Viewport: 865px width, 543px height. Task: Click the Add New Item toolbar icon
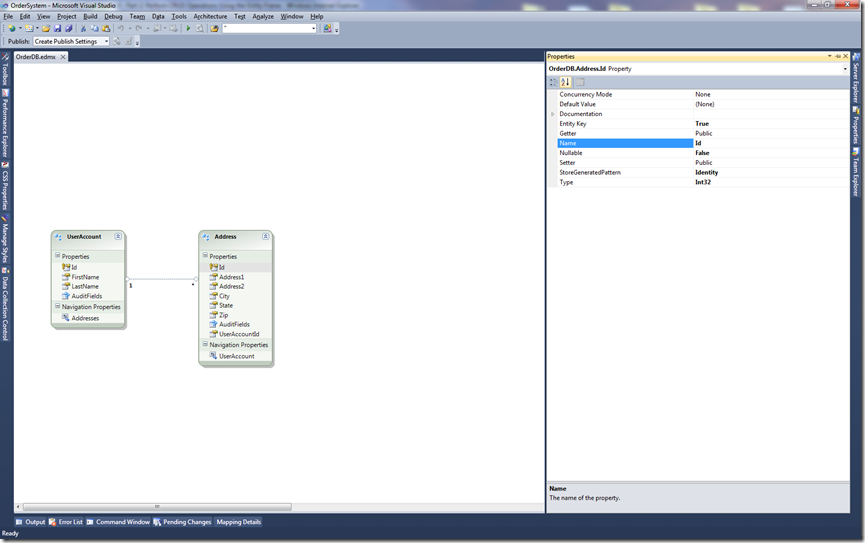coord(29,28)
